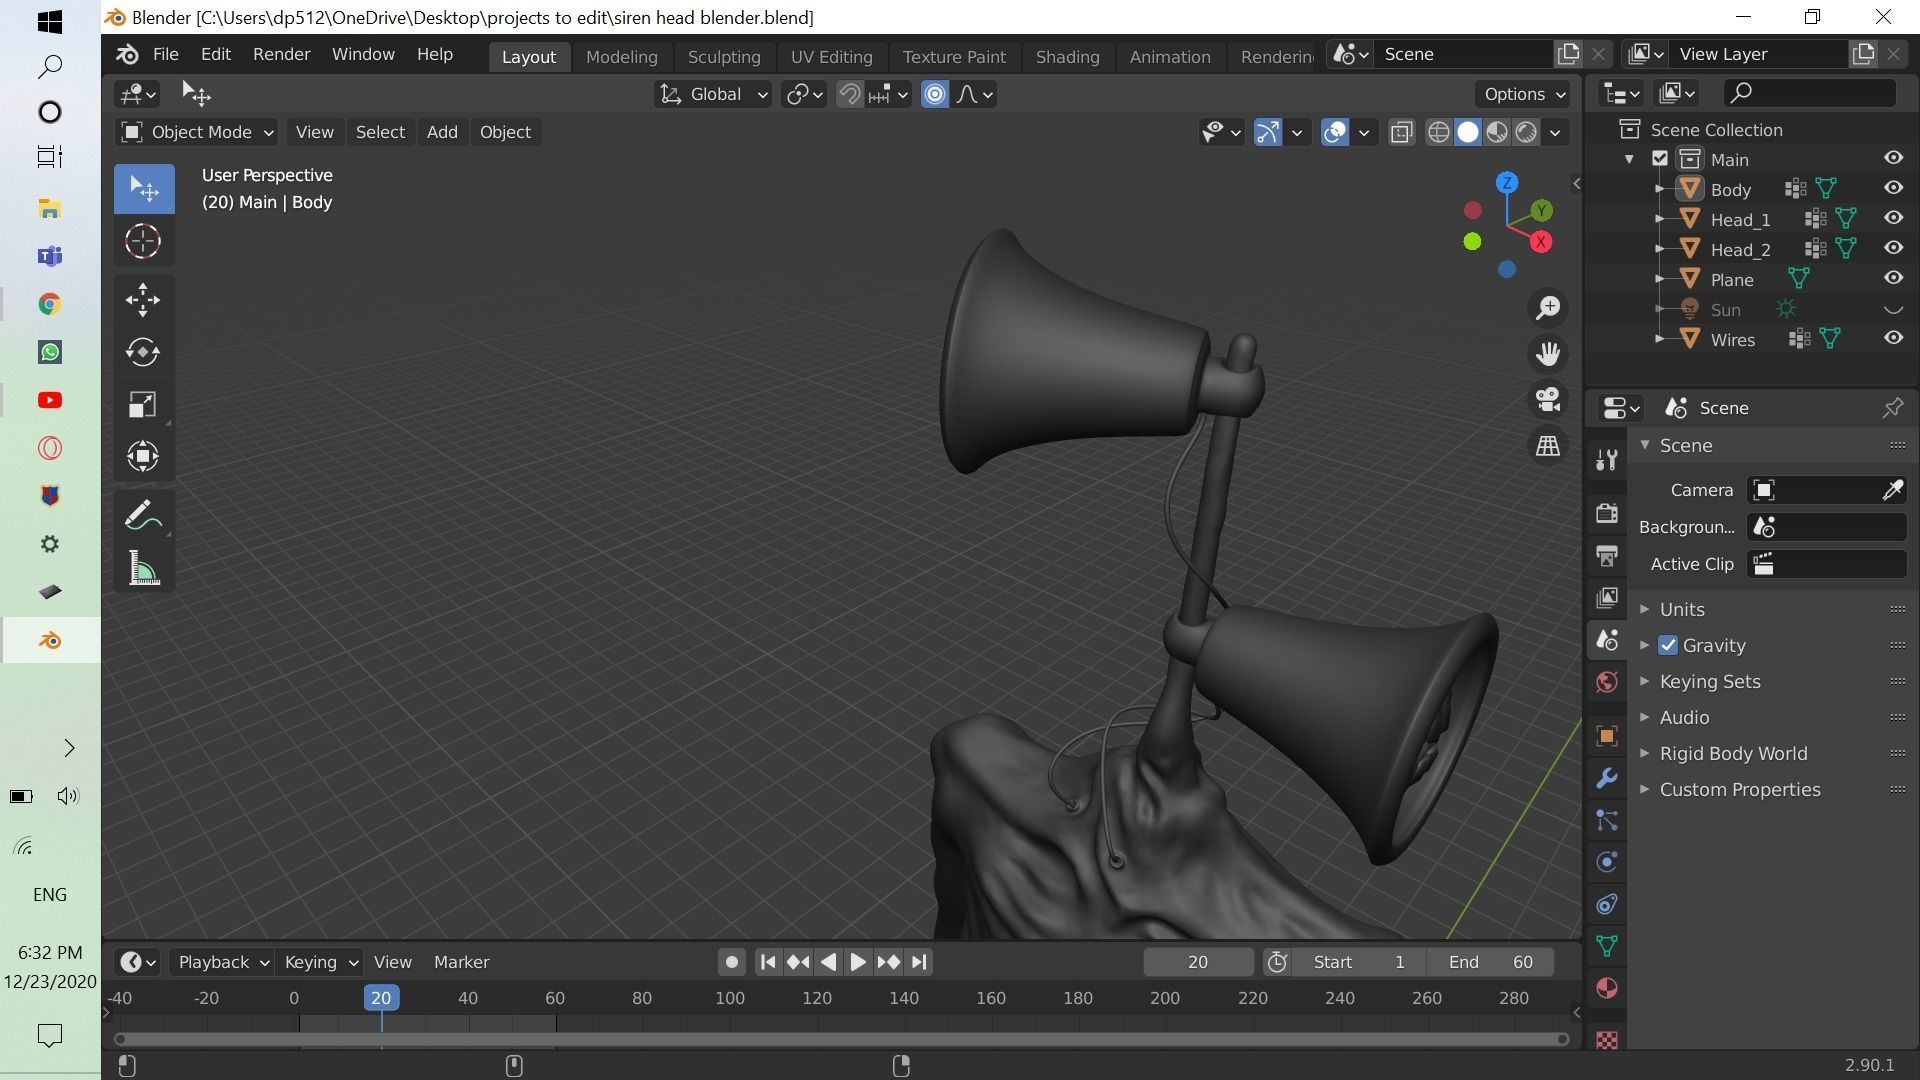Open the Tool properties tab
1920x1080 pixels.
(1607, 459)
